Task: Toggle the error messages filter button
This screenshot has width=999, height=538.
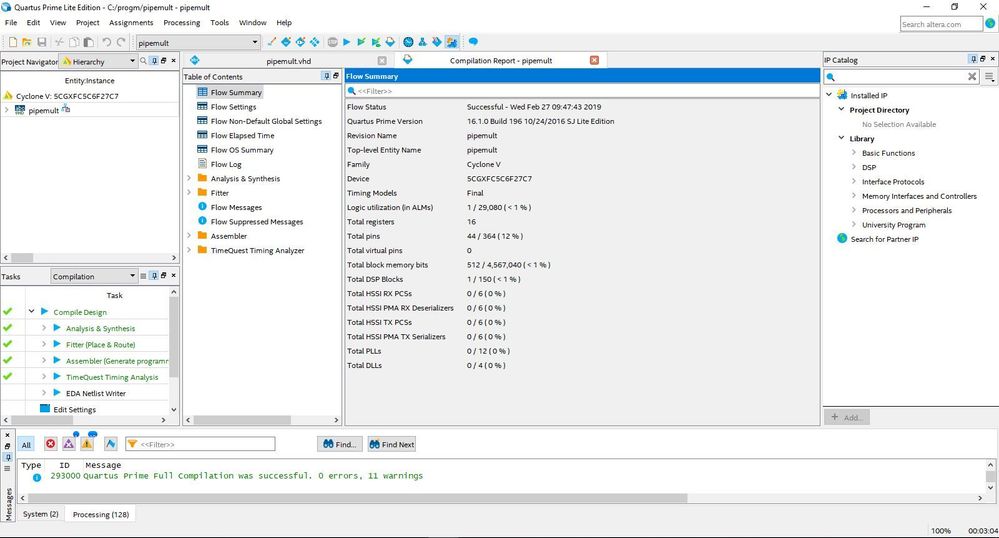Action: point(50,444)
